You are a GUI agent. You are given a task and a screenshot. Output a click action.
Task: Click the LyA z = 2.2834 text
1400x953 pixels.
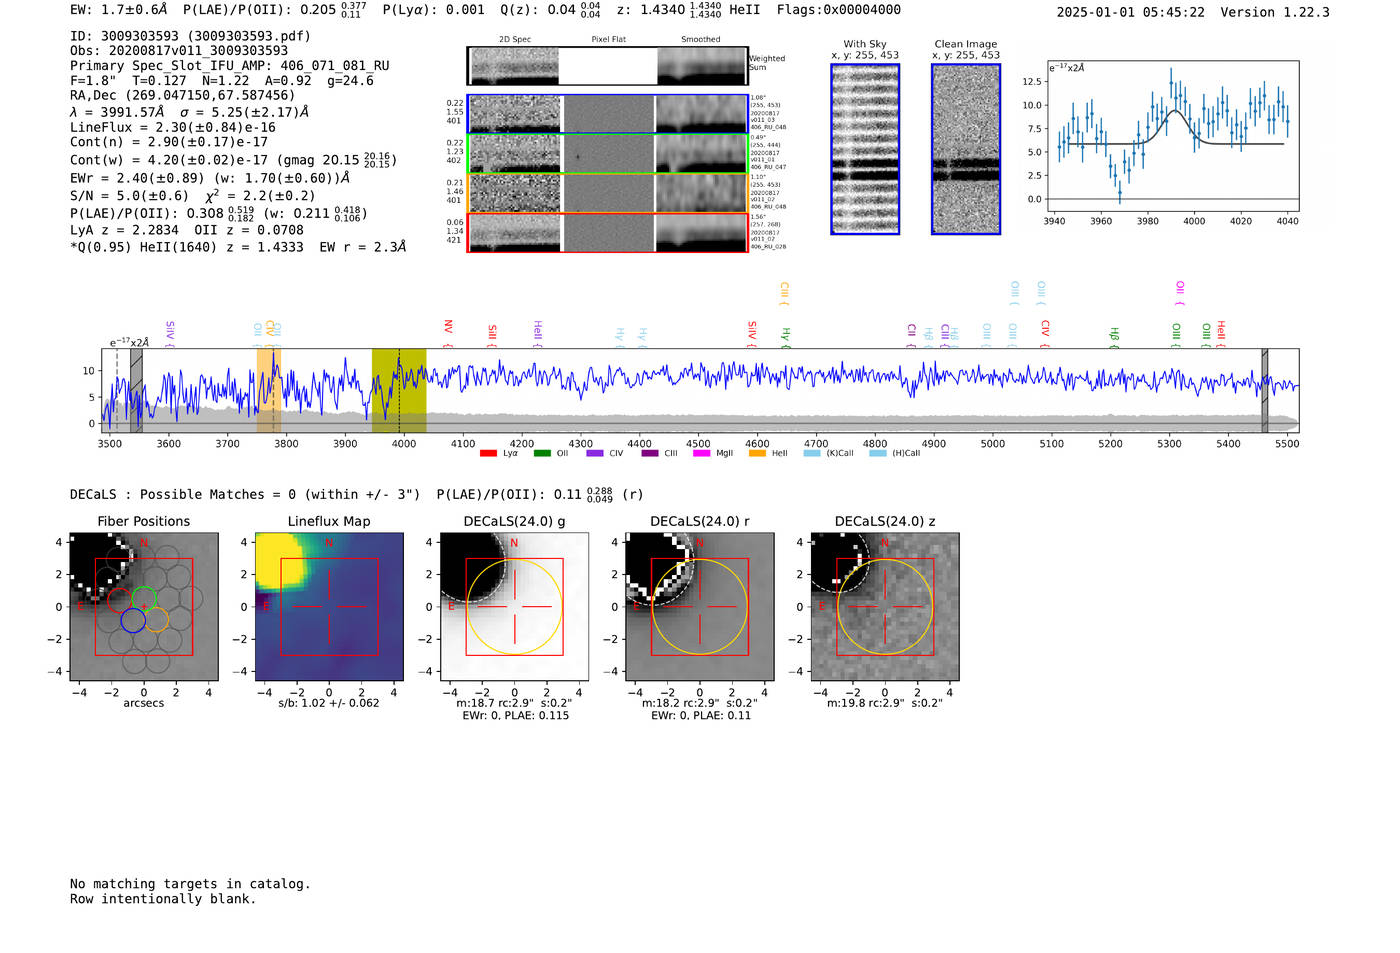point(124,230)
